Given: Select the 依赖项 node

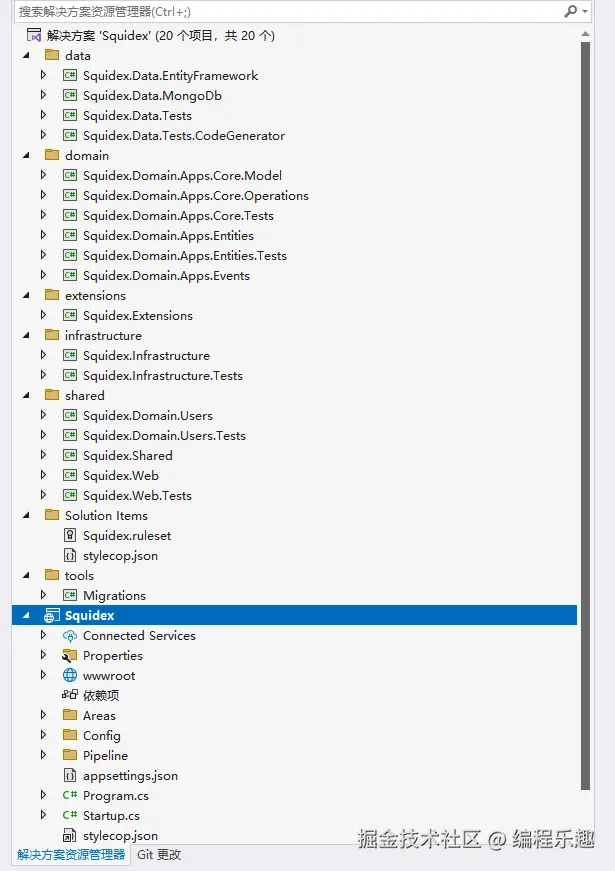Looking at the screenshot, I should tap(101, 695).
